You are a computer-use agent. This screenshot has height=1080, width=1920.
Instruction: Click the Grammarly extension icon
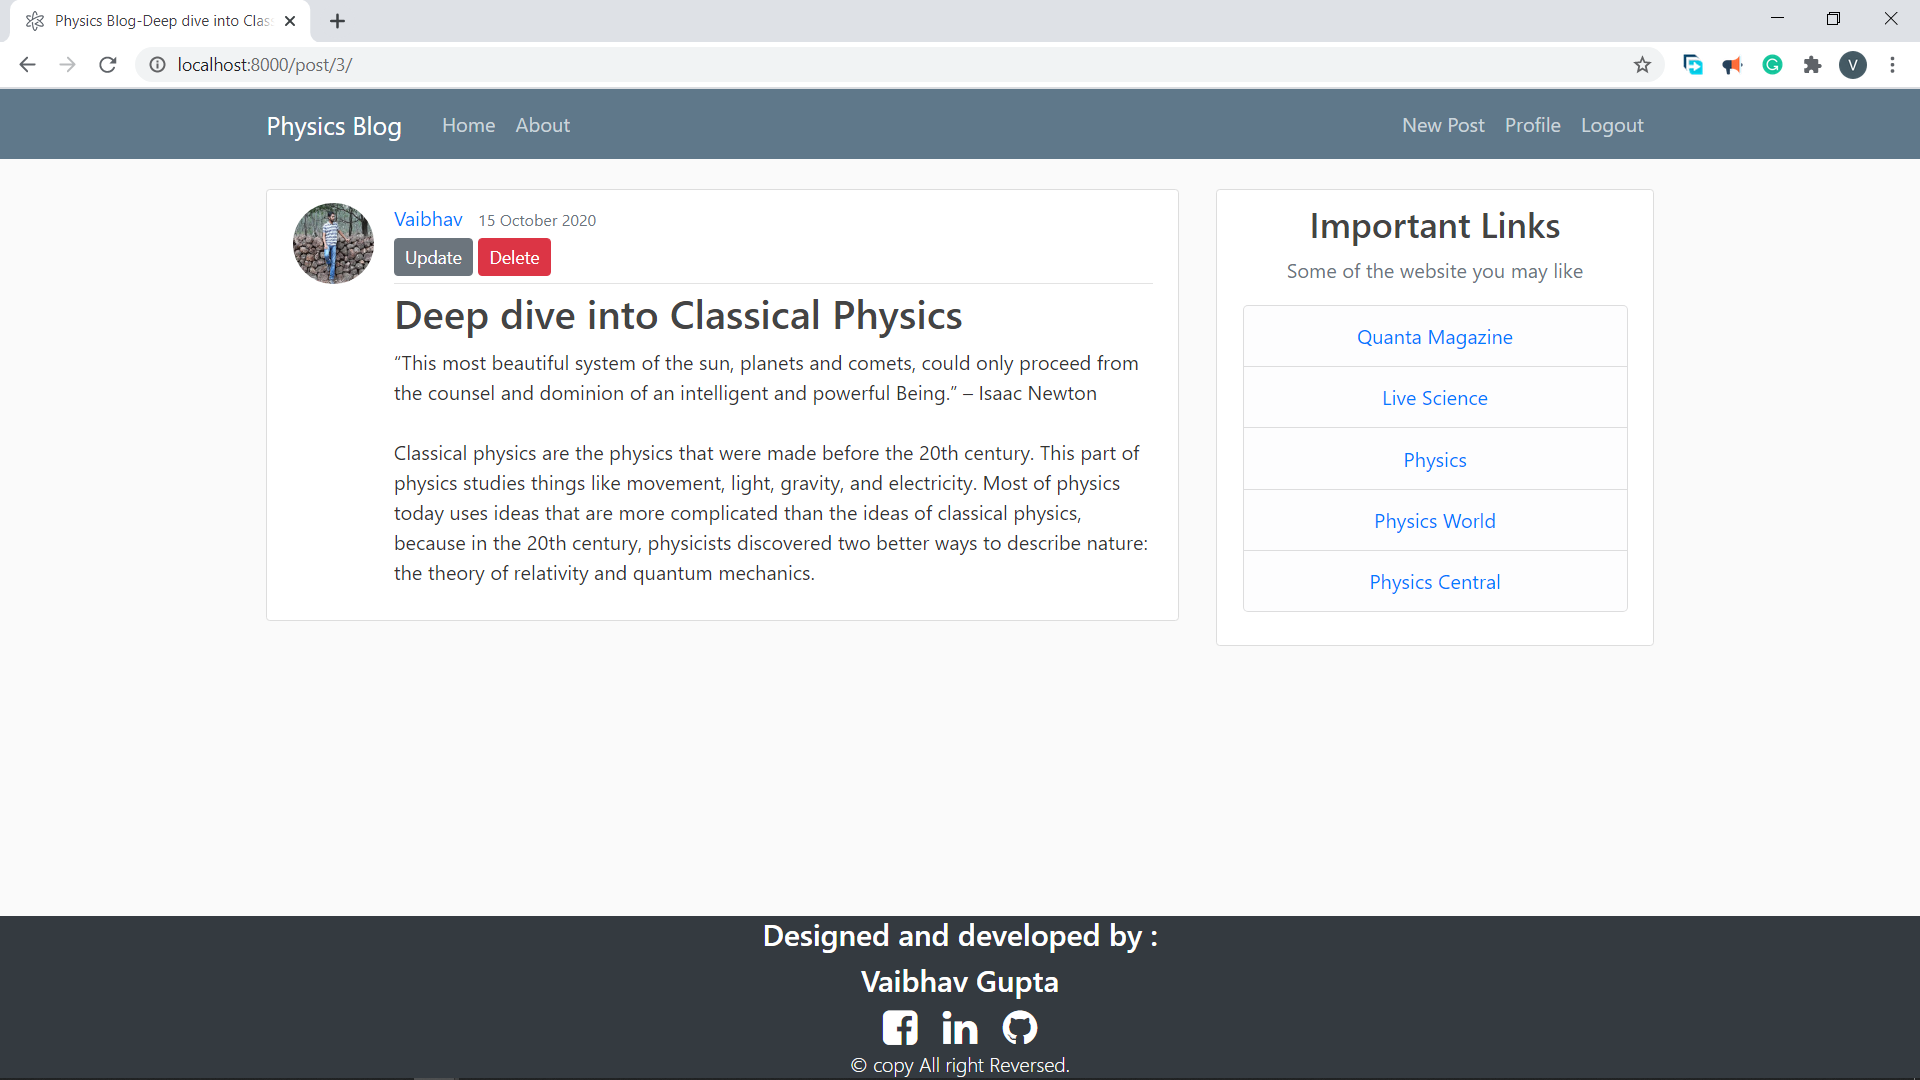click(1772, 65)
